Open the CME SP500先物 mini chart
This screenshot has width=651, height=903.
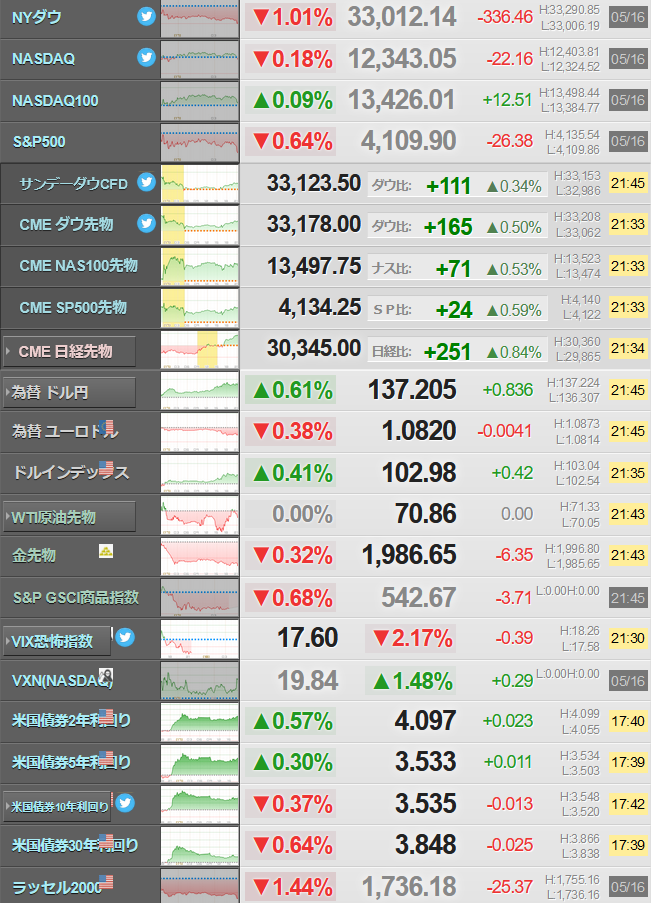pyautogui.click(x=199, y=308)
